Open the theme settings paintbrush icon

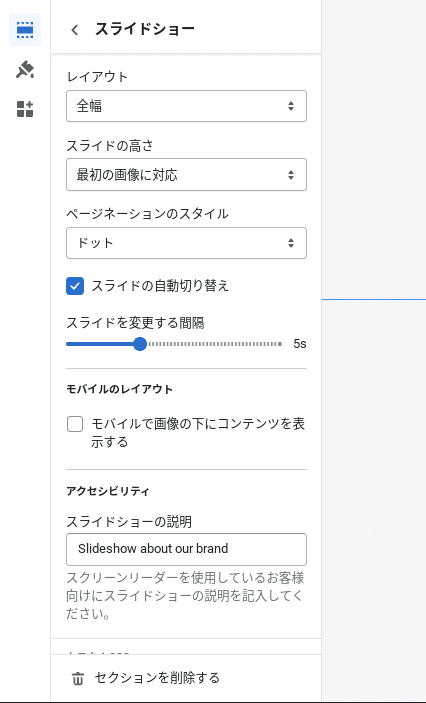25,69
